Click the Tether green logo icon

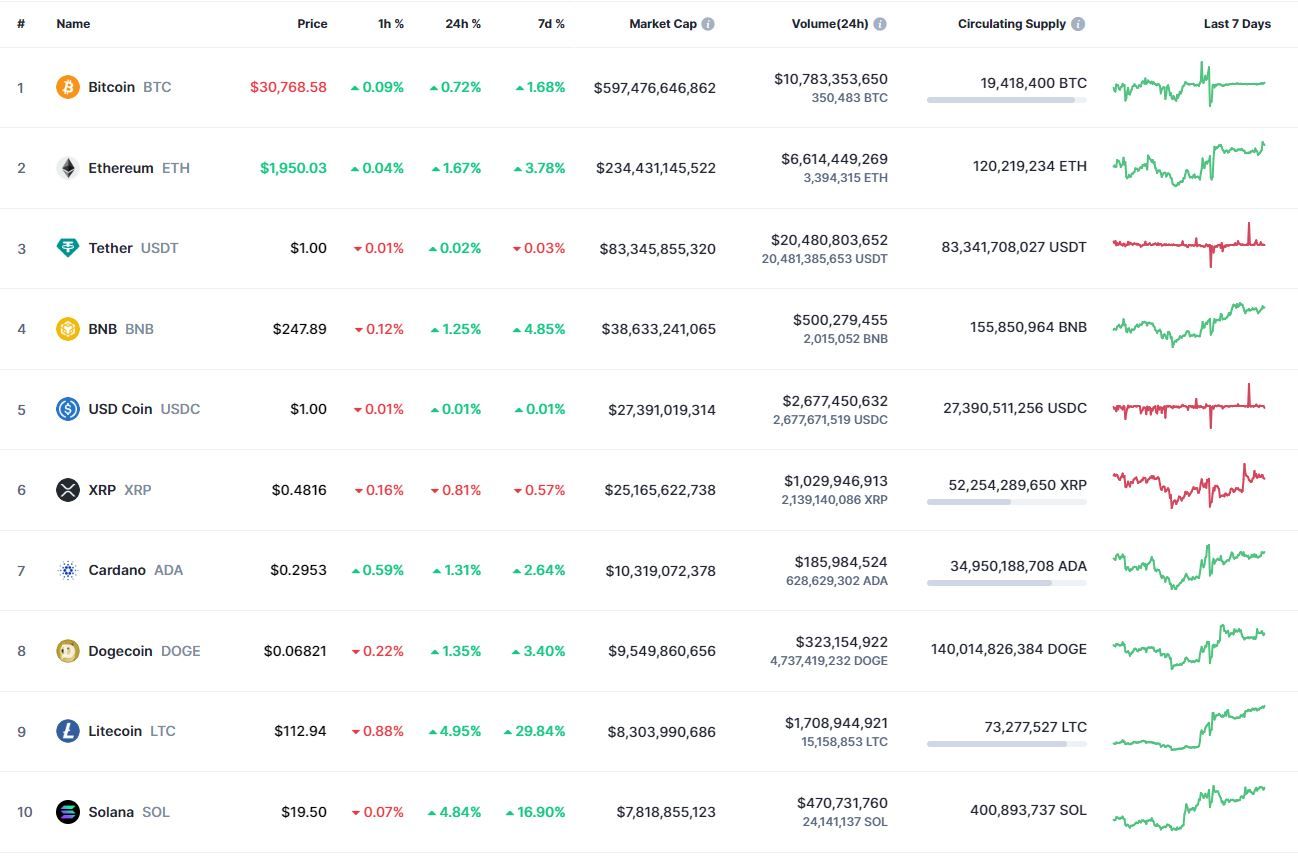tap(68, 248)
